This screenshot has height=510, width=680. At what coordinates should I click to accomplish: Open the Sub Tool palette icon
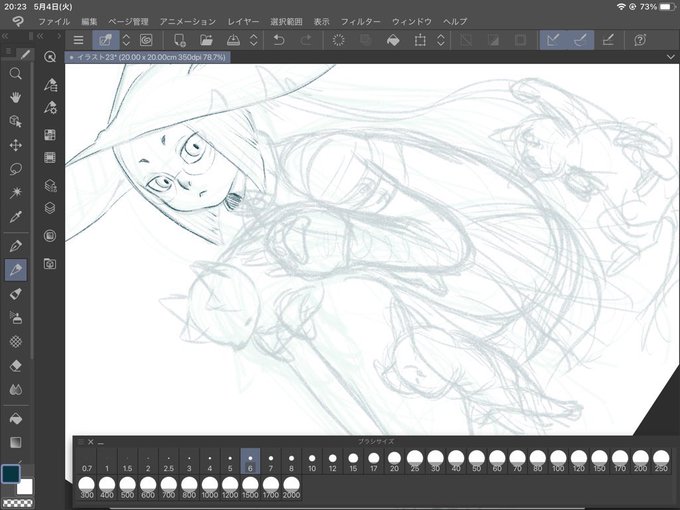tap(50, 85)
